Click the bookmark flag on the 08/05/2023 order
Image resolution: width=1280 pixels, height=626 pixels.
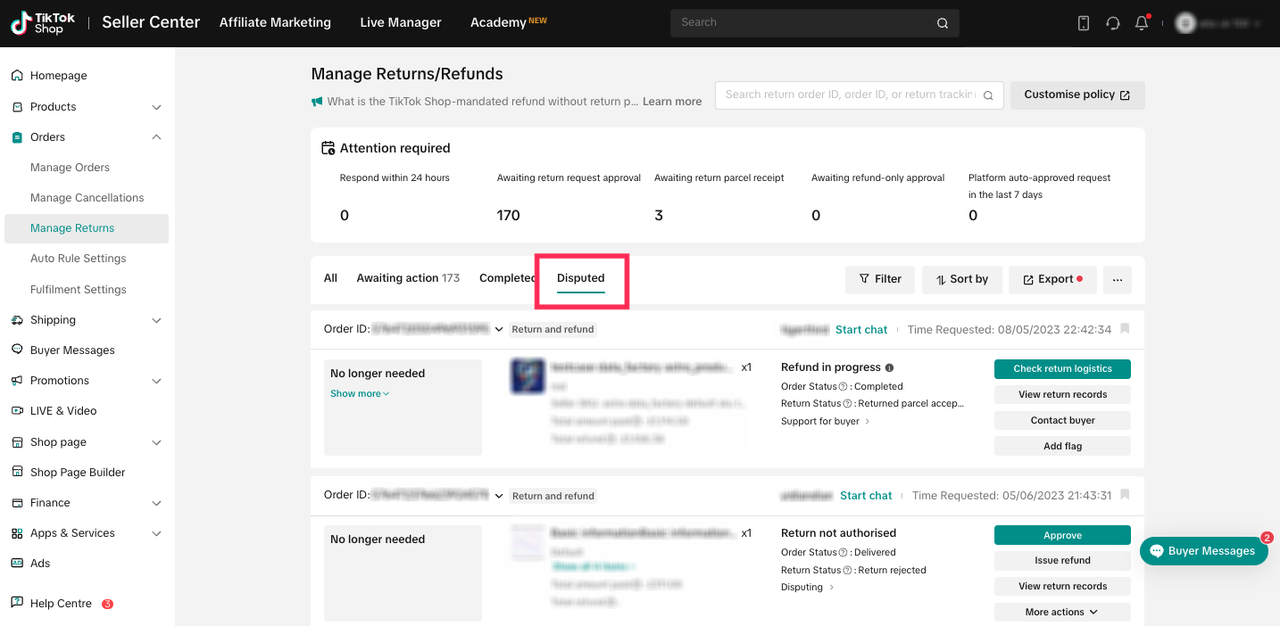tap(1125, 329)
